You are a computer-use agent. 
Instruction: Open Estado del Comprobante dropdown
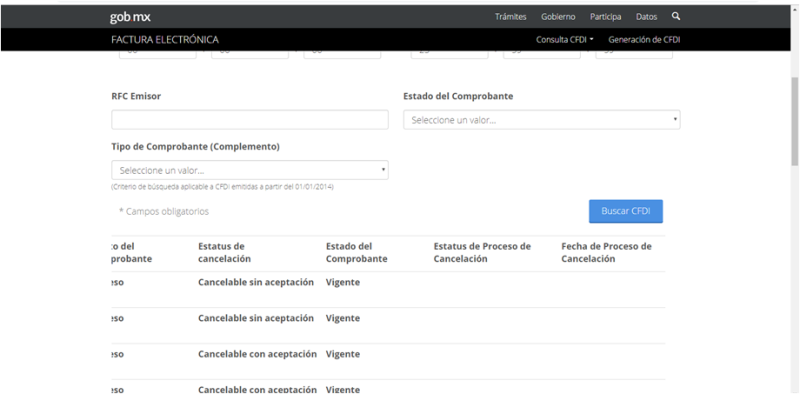542,120
